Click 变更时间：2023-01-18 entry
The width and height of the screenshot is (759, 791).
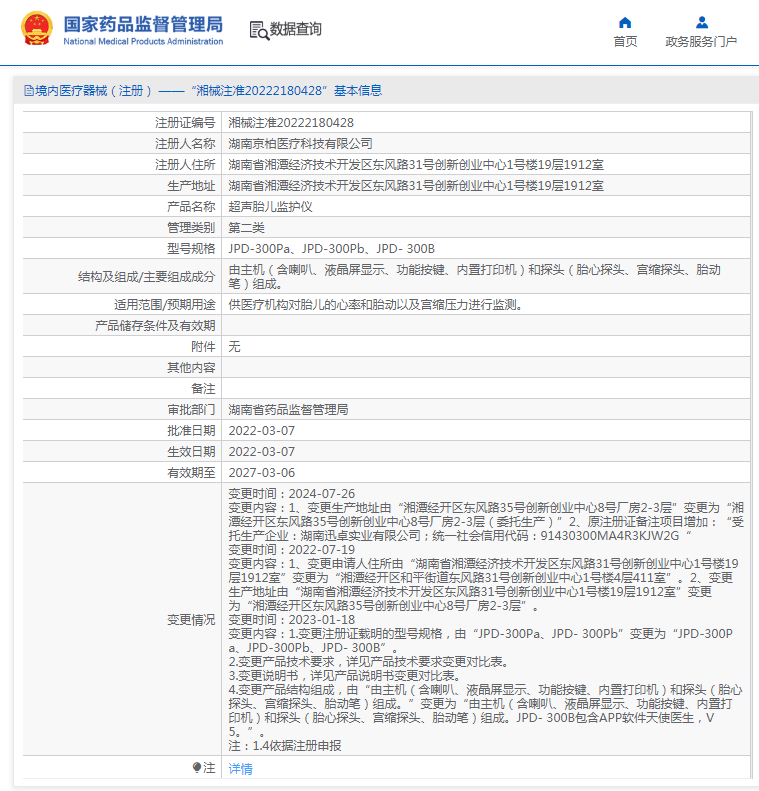tap(291, 620)
